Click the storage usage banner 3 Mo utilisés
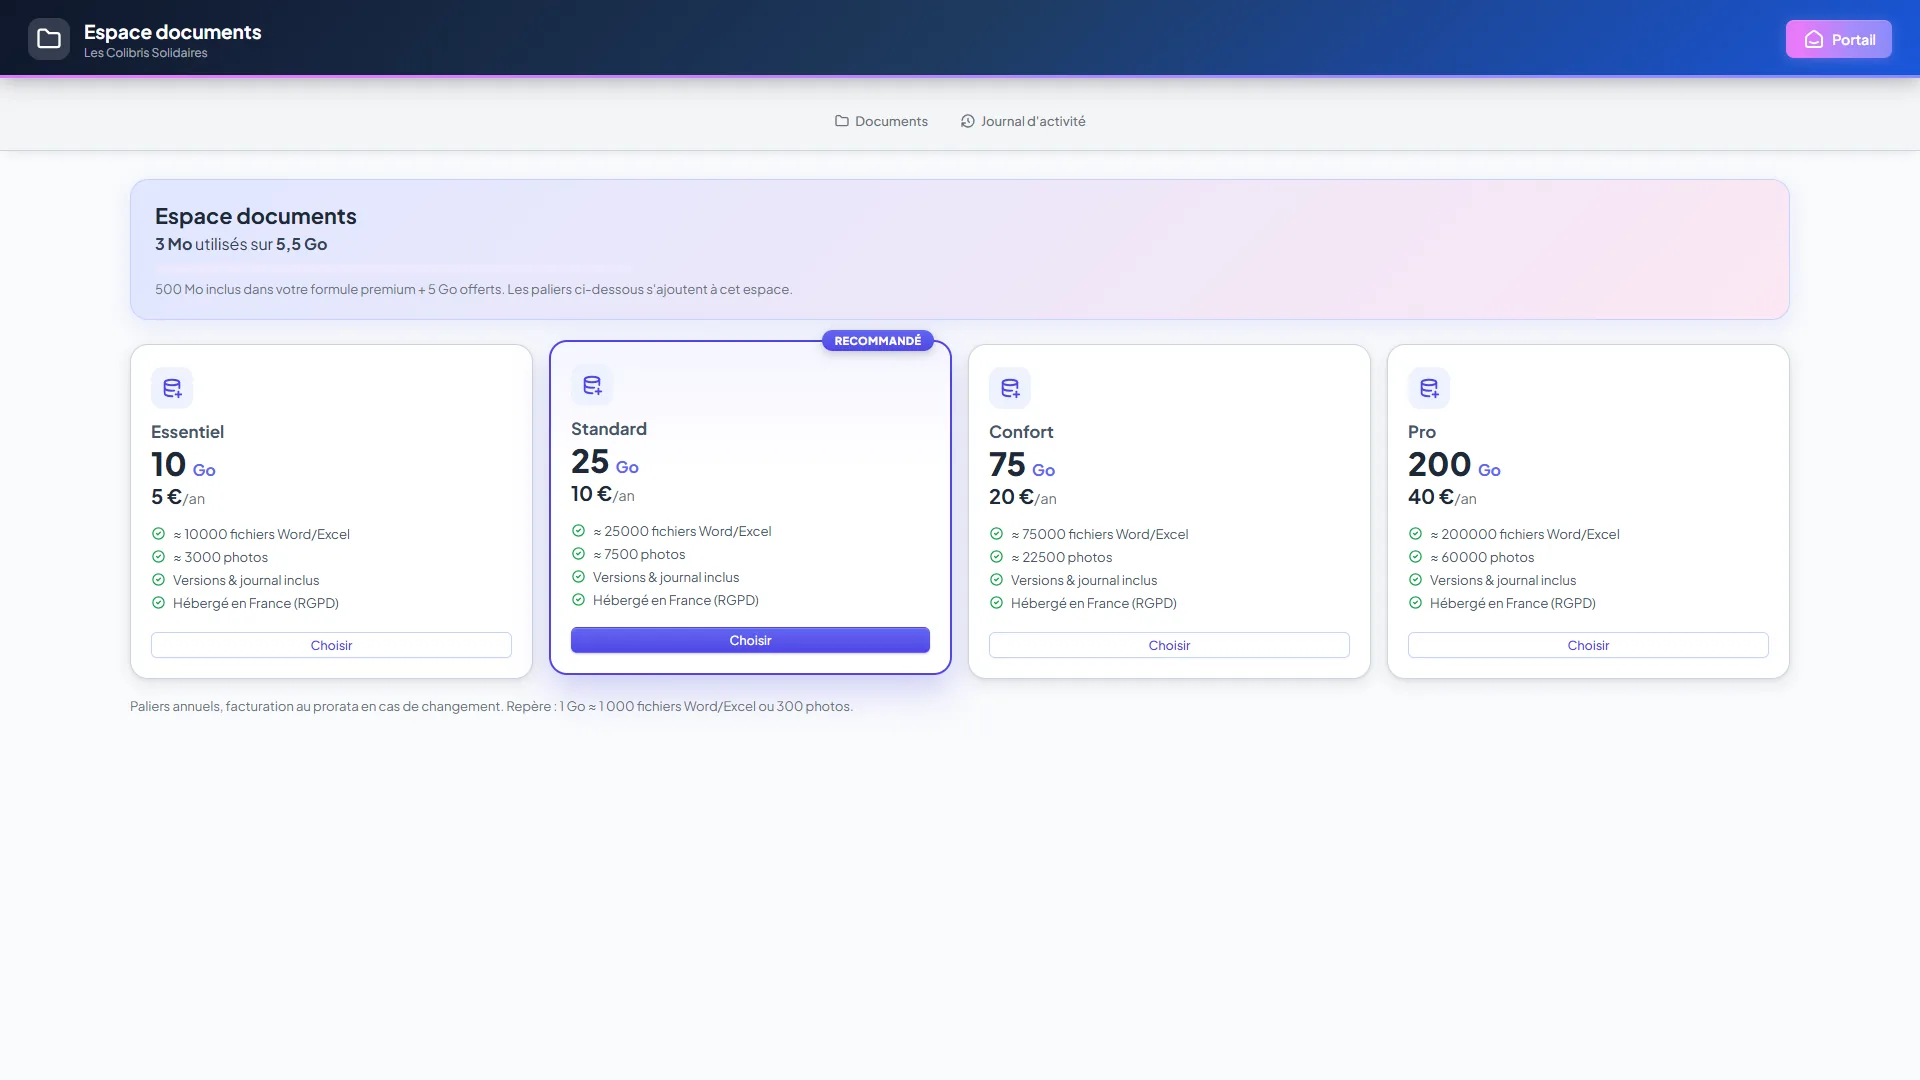 click(241, 244)
